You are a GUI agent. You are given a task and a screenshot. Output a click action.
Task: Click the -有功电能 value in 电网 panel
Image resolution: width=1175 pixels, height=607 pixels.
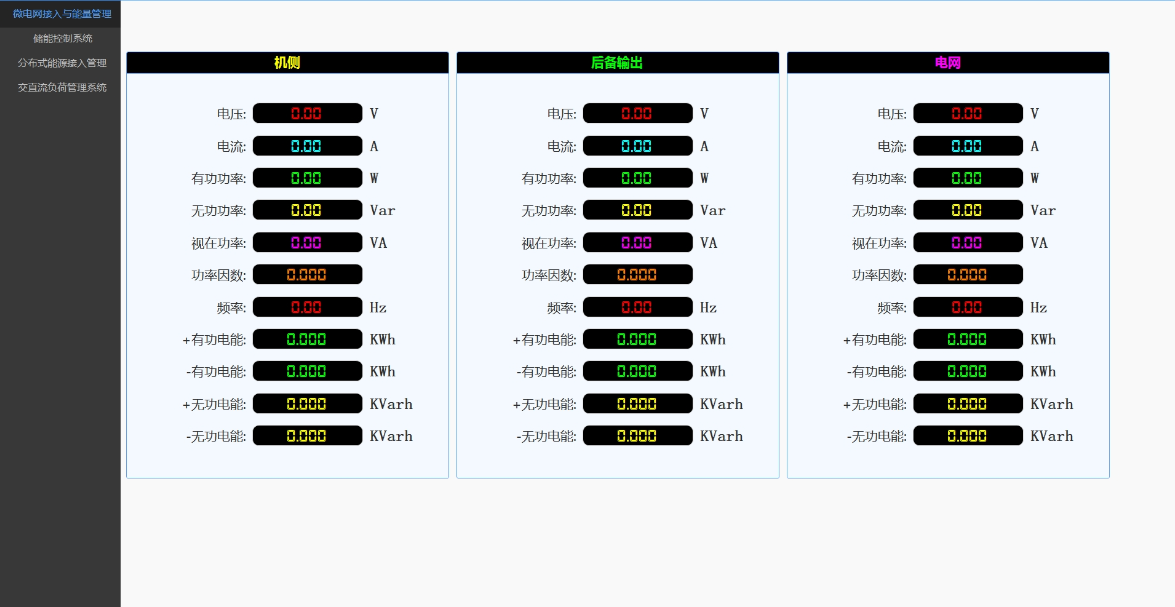(967, 371)
